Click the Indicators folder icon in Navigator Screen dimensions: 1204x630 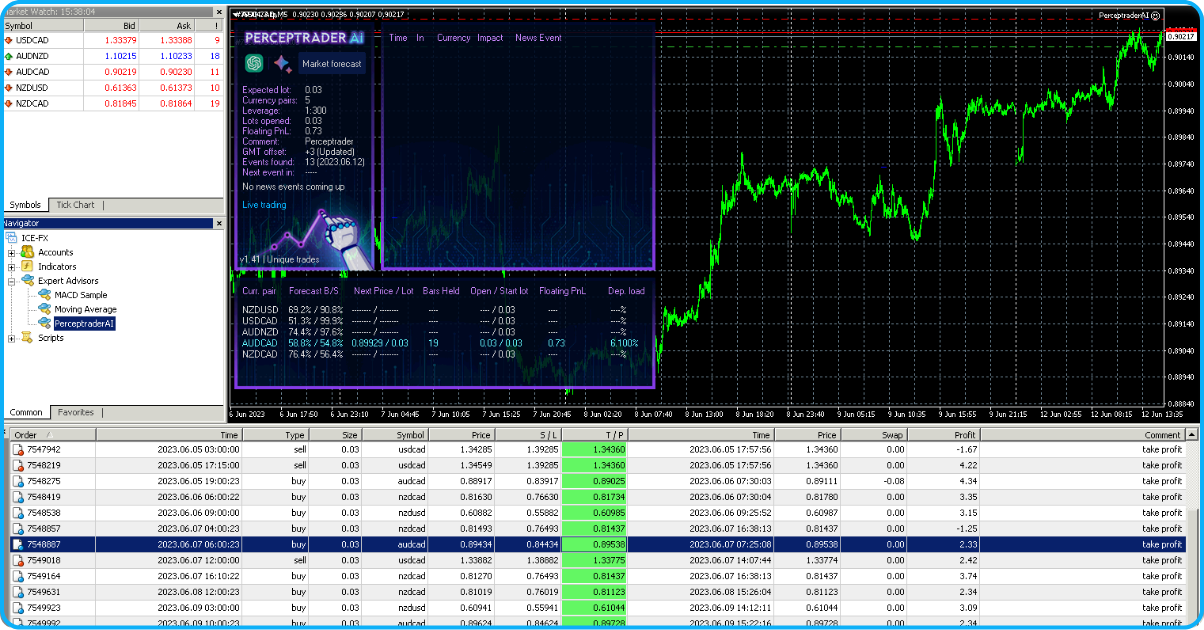28,266
